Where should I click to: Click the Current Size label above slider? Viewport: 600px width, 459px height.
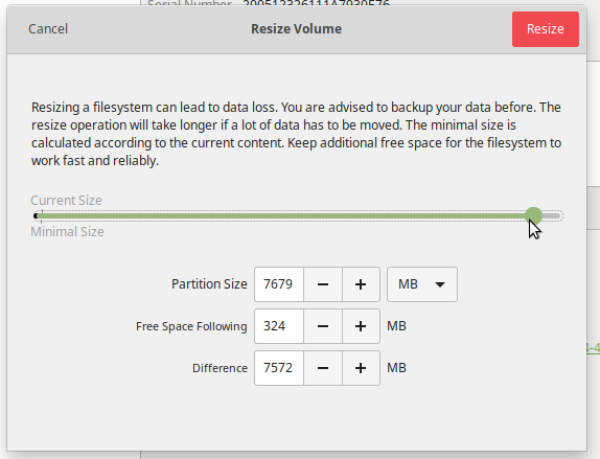[x=66, y=200]
